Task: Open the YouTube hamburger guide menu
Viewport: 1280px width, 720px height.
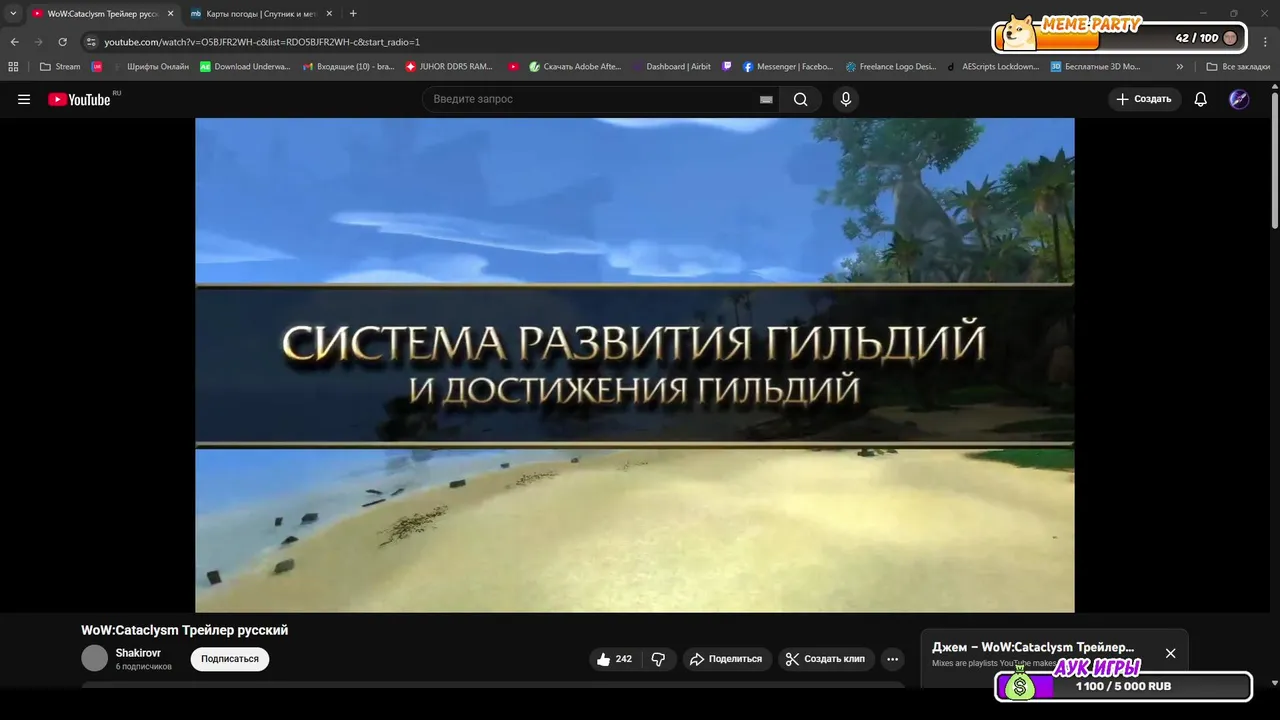Action: 24,99
